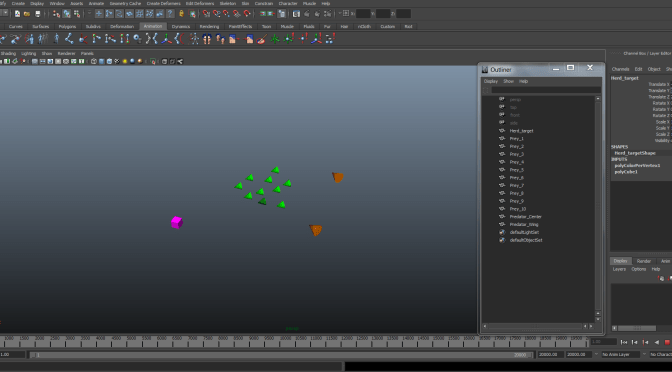The image size is (672, 372).
Task: Click the Outliner vertical scrollbar up arrow
Action: tap(598, 99)
